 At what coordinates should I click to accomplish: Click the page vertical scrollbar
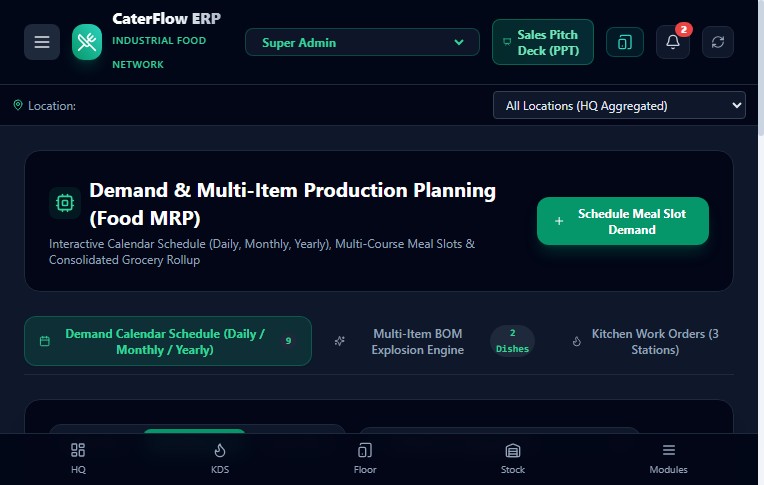pyautogui.click(x=761, y=68)
